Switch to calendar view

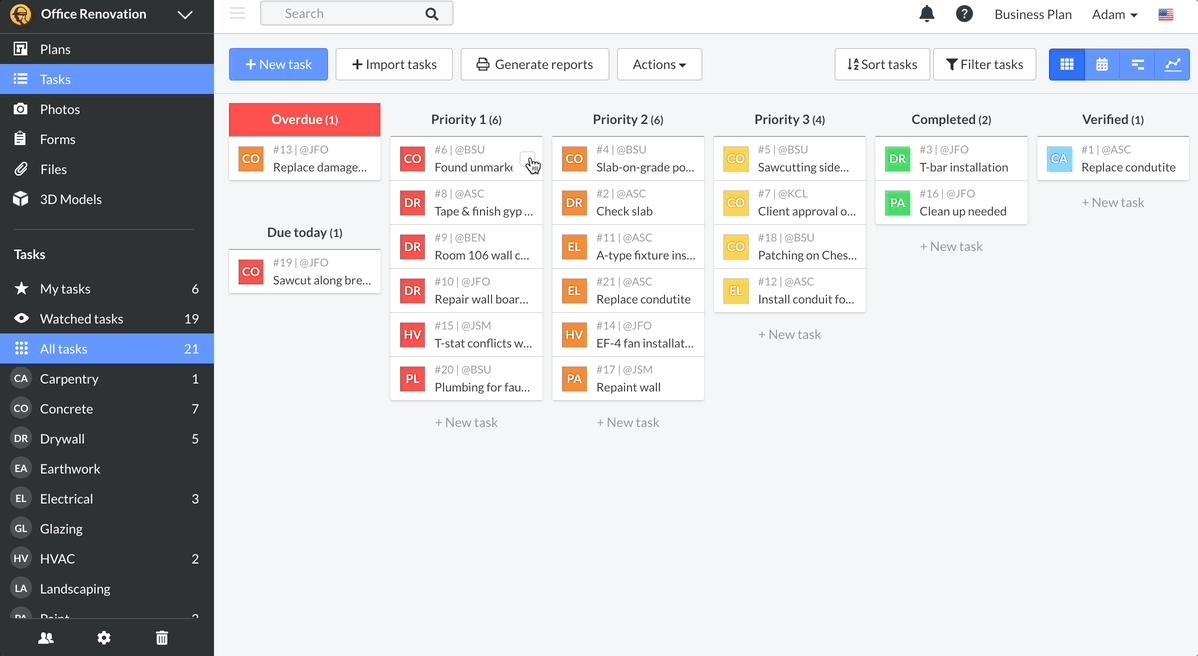click(x=1102, y=64)
